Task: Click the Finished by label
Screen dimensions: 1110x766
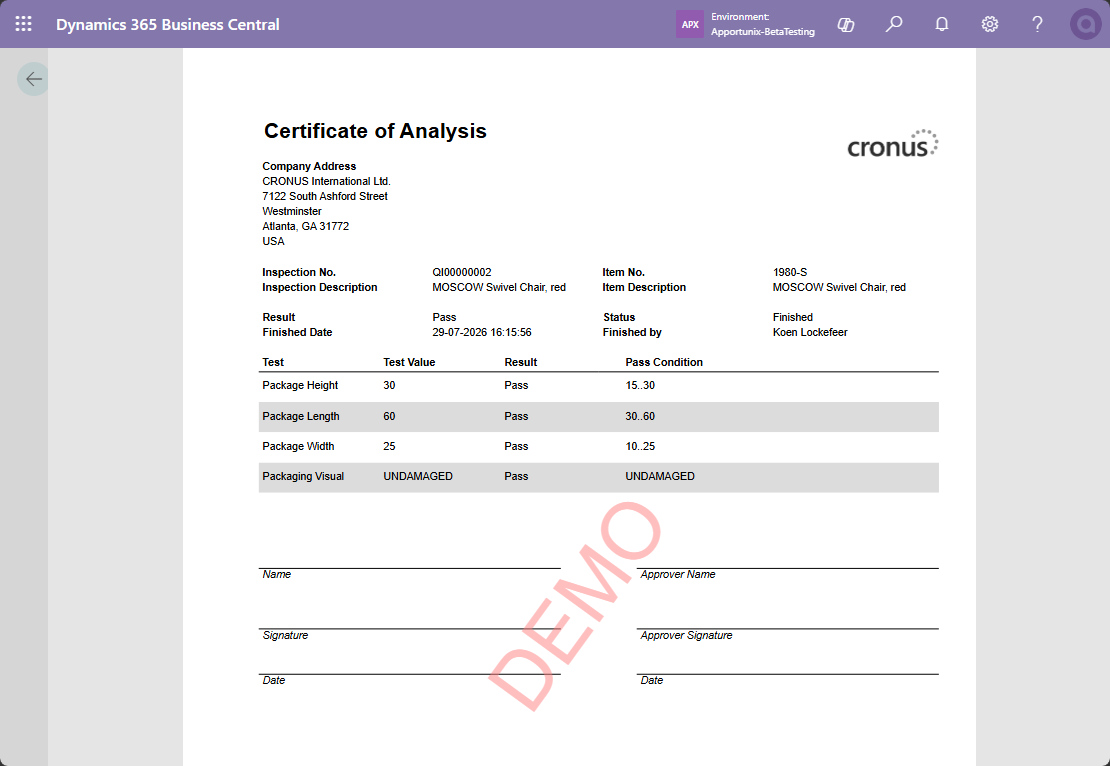Action: click(632, 333)
